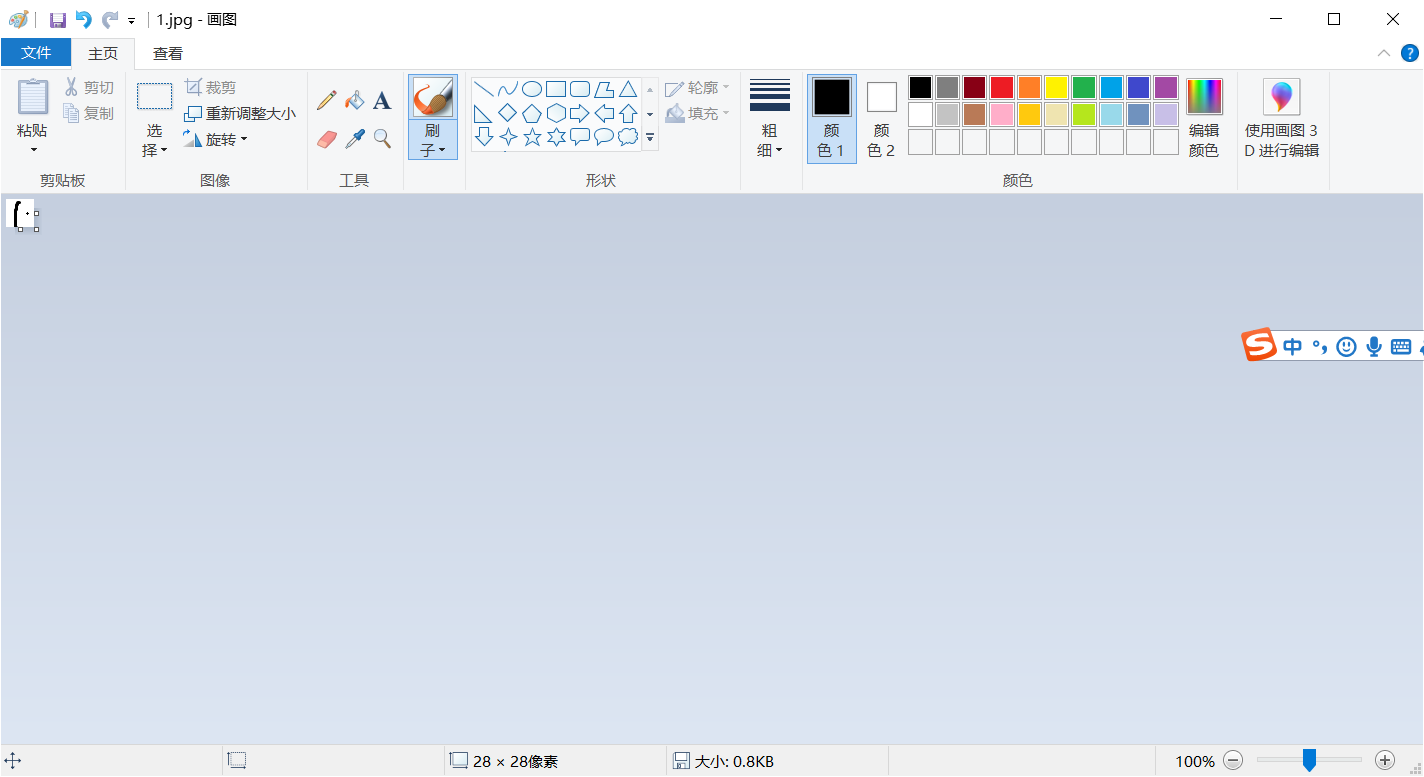This screenshot has width=1424, height=777.
Task: Click the Save icon in title bar
Action: pos(58,19)
